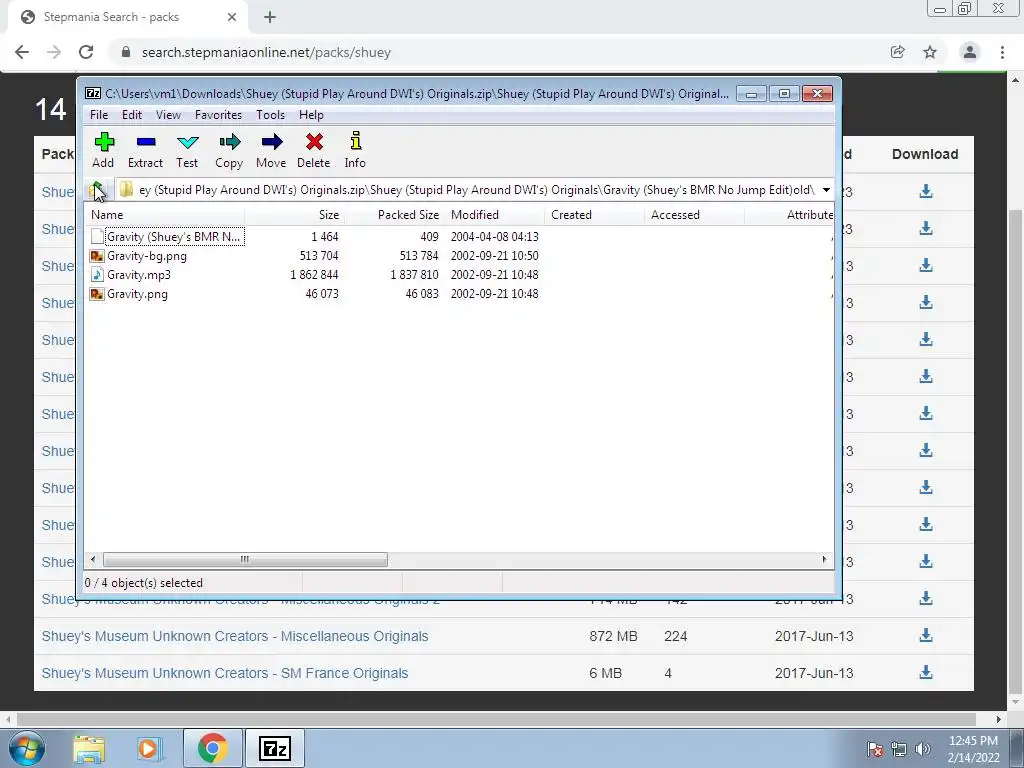Sort files by the Size column
This screenshot has height=768, width=1024.
click(295, 215)
